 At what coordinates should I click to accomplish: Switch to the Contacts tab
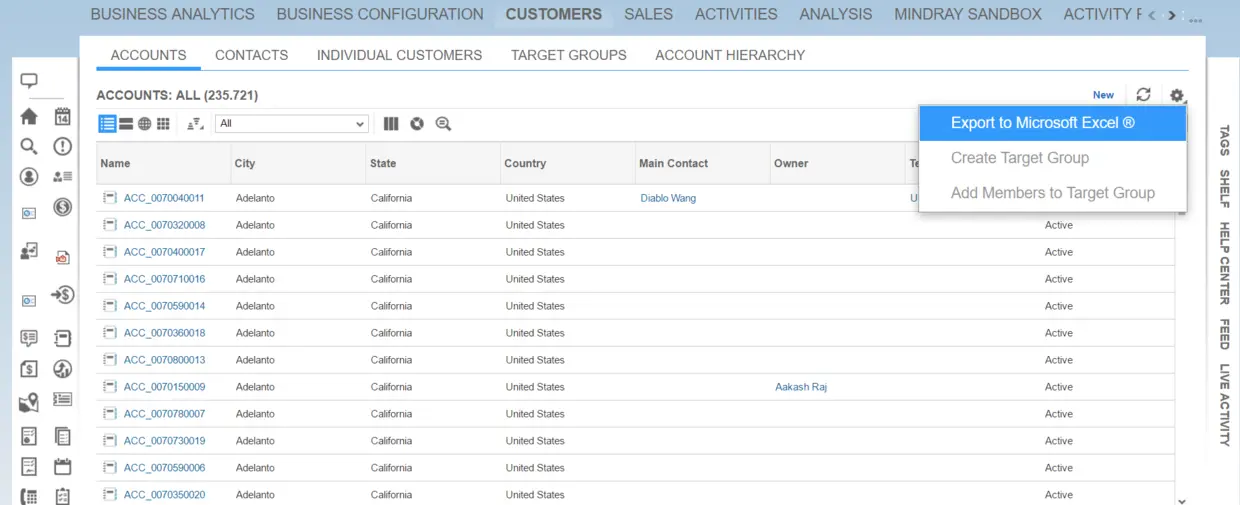[251, 55]
